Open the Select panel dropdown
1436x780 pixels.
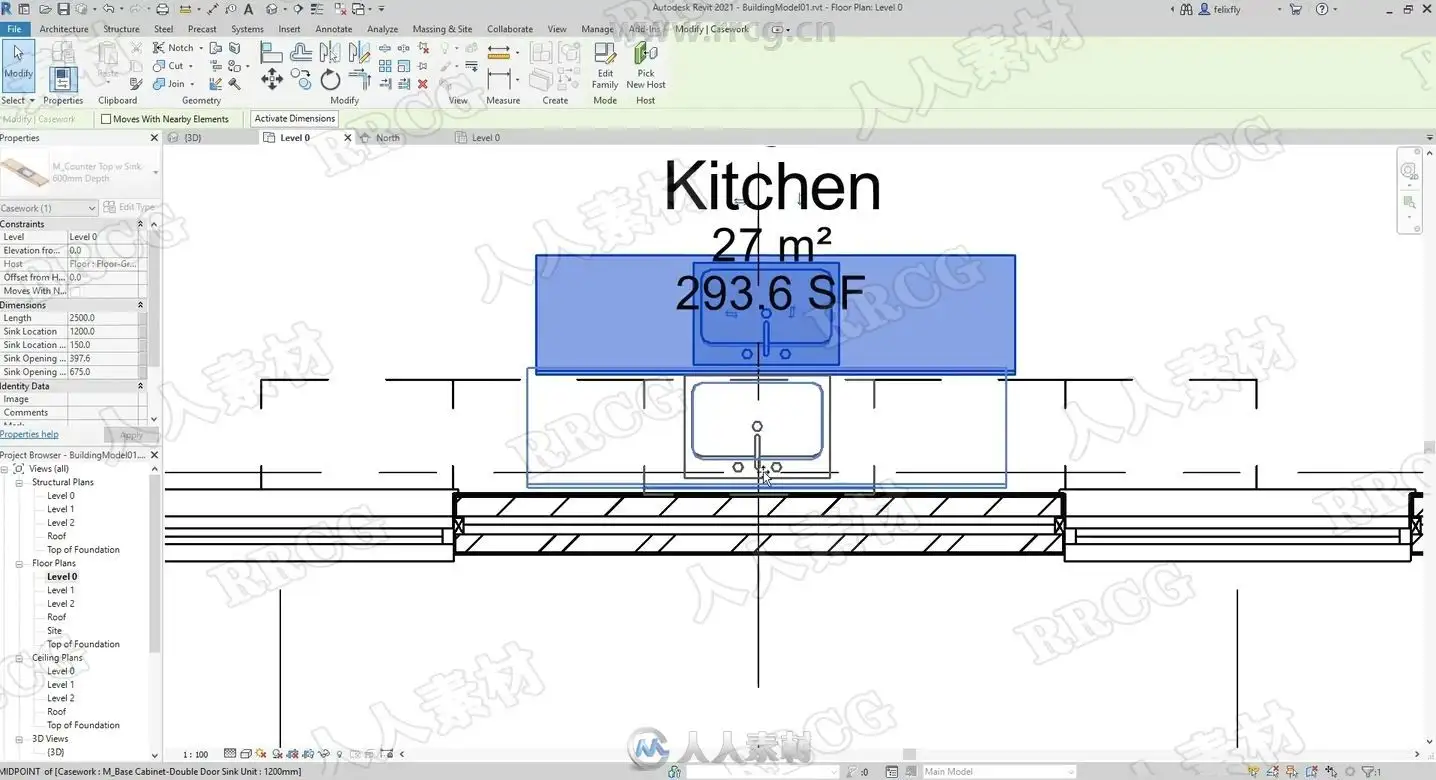[x=18, y=100]
